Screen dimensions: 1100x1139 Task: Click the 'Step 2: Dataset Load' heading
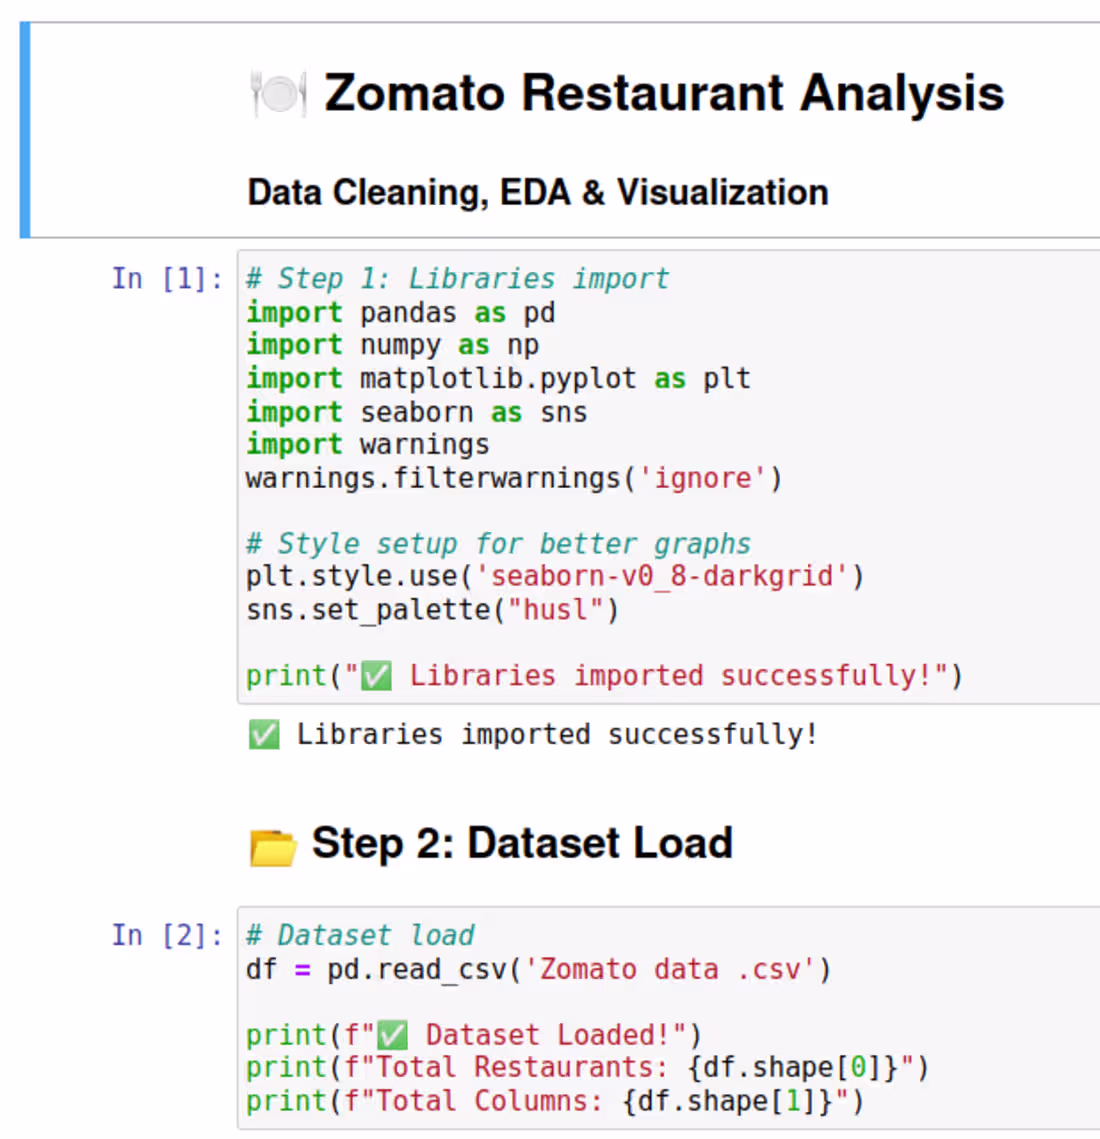(x=522, y=843)
